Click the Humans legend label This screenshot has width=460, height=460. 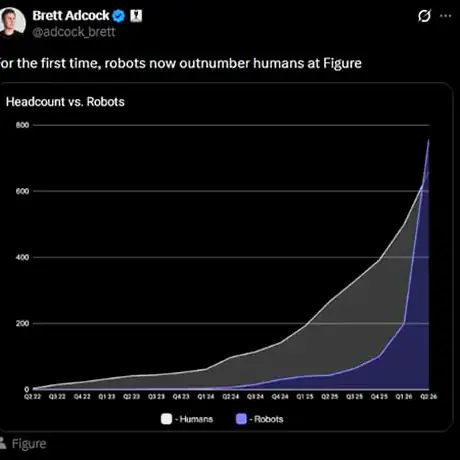coord(196,419)
